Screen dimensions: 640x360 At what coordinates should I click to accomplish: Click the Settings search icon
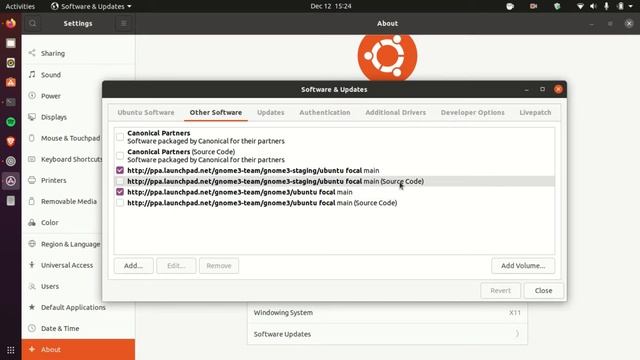pos(33,23)
